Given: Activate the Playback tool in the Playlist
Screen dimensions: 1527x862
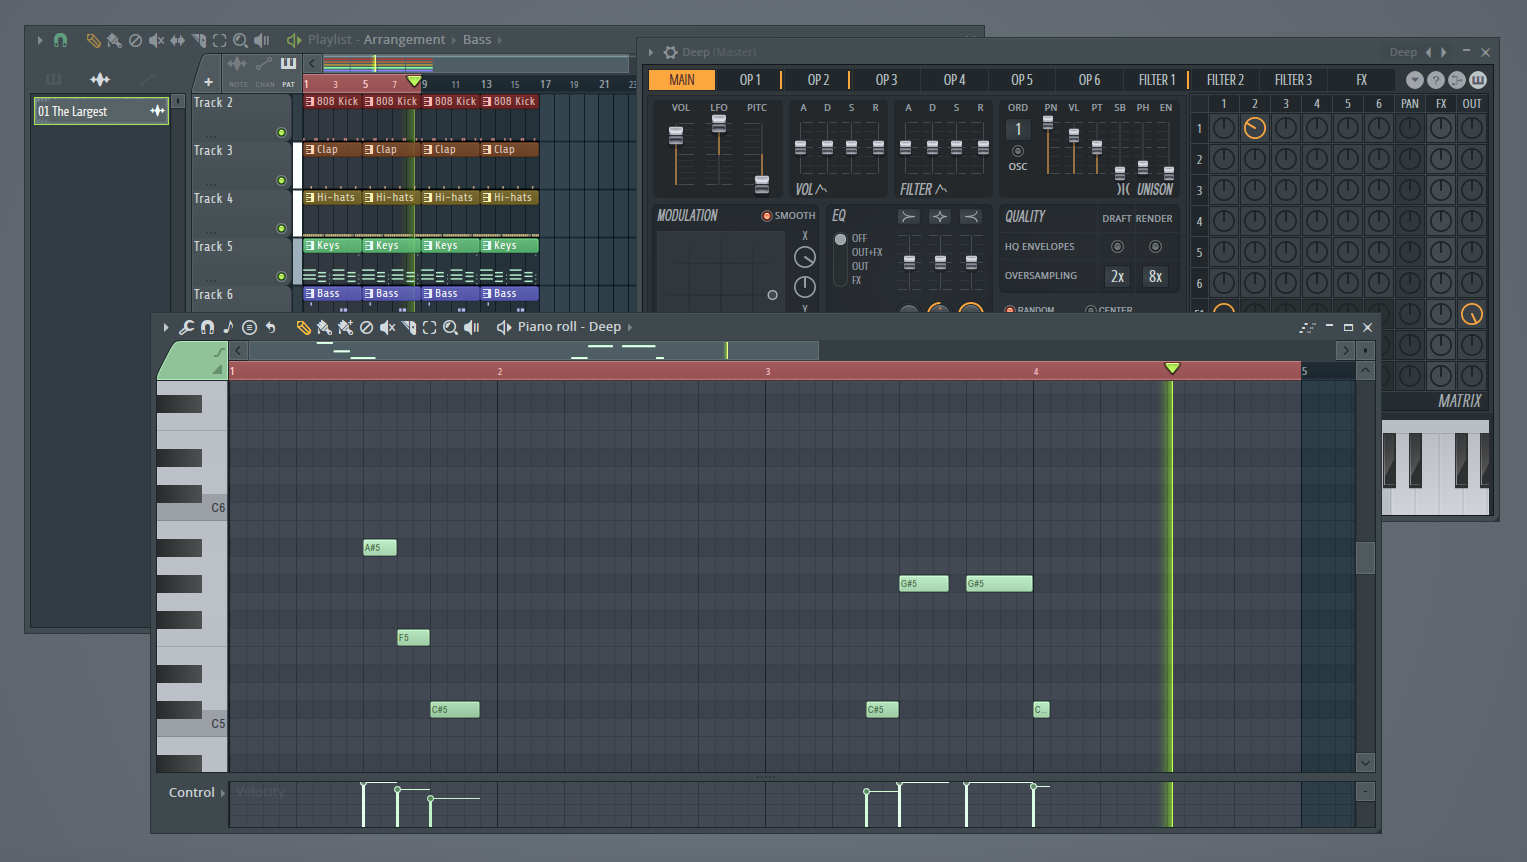Looking at the screenshot, I should pyautogui.click(x=262, y=40).
